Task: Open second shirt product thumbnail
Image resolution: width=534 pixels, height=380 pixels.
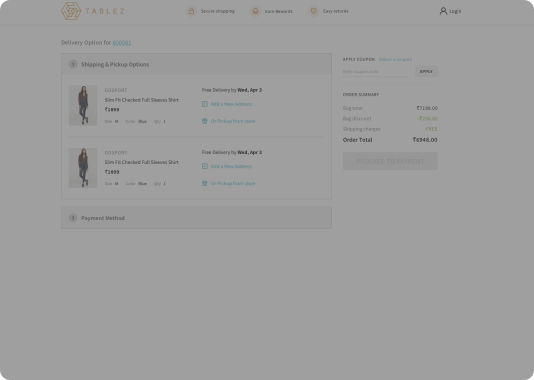Action: point(83,168)
